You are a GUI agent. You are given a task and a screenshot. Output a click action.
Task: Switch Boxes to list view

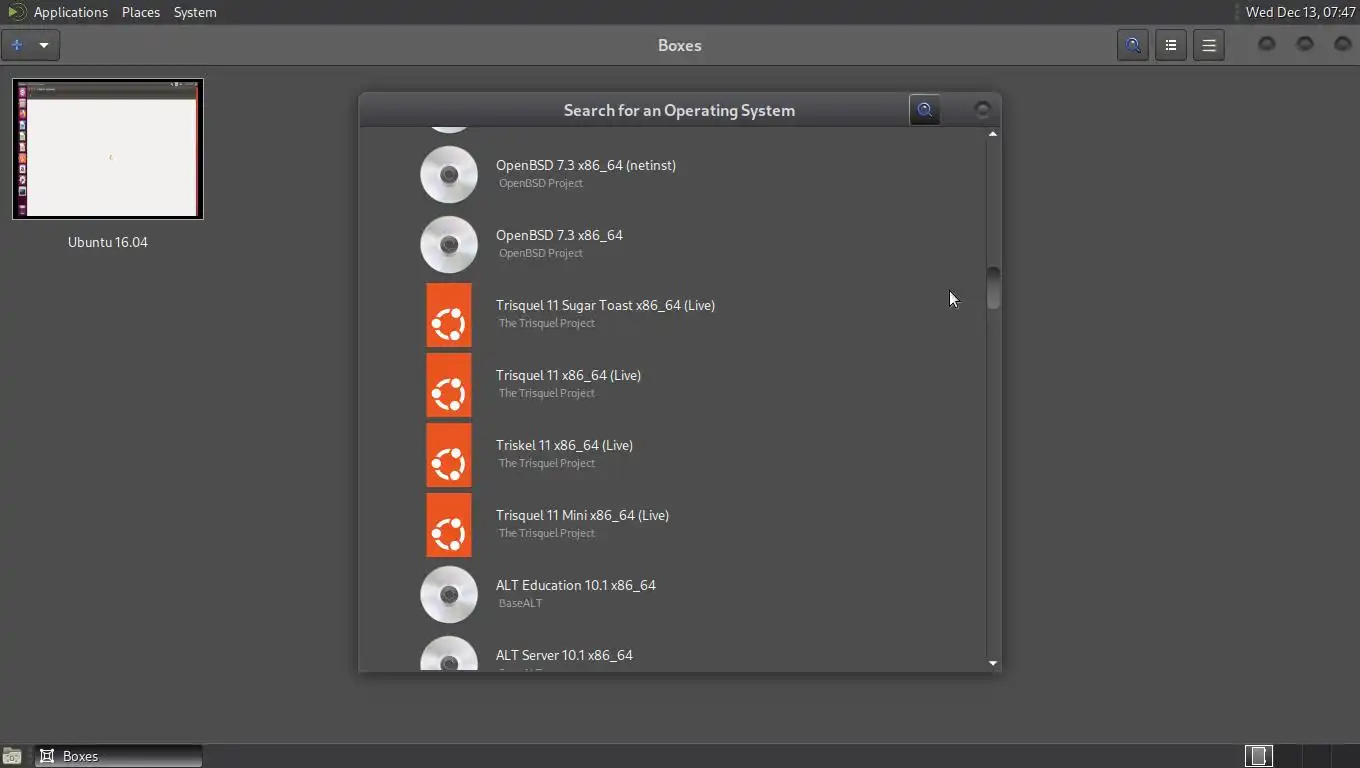pos(1171,45)
